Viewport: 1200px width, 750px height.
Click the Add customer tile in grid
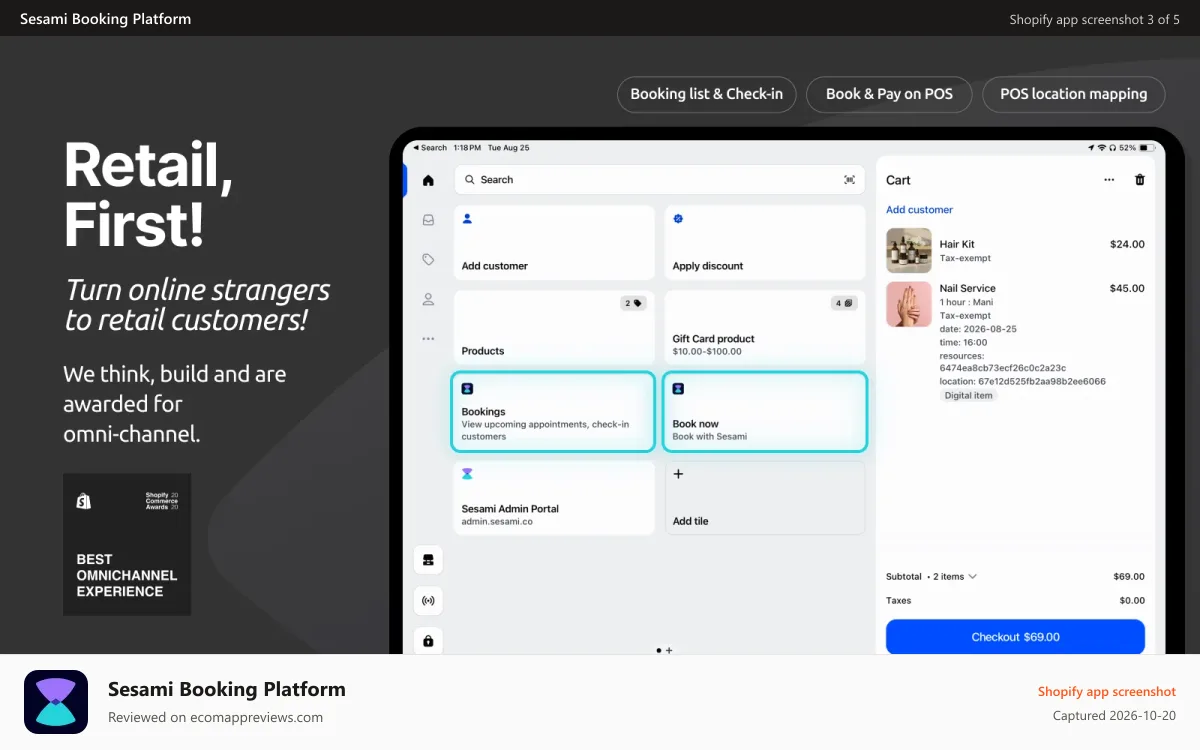[554, 243]
